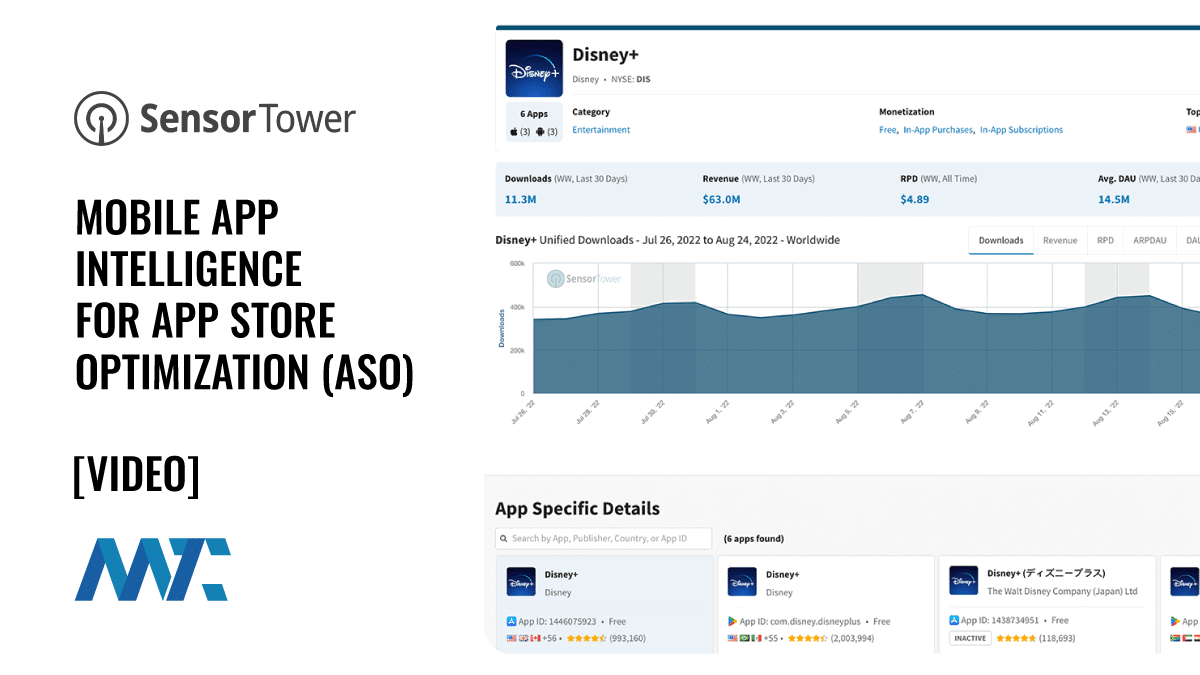
Task: Click the $4.89 RPD value
Action: click(x=915, y=199)
